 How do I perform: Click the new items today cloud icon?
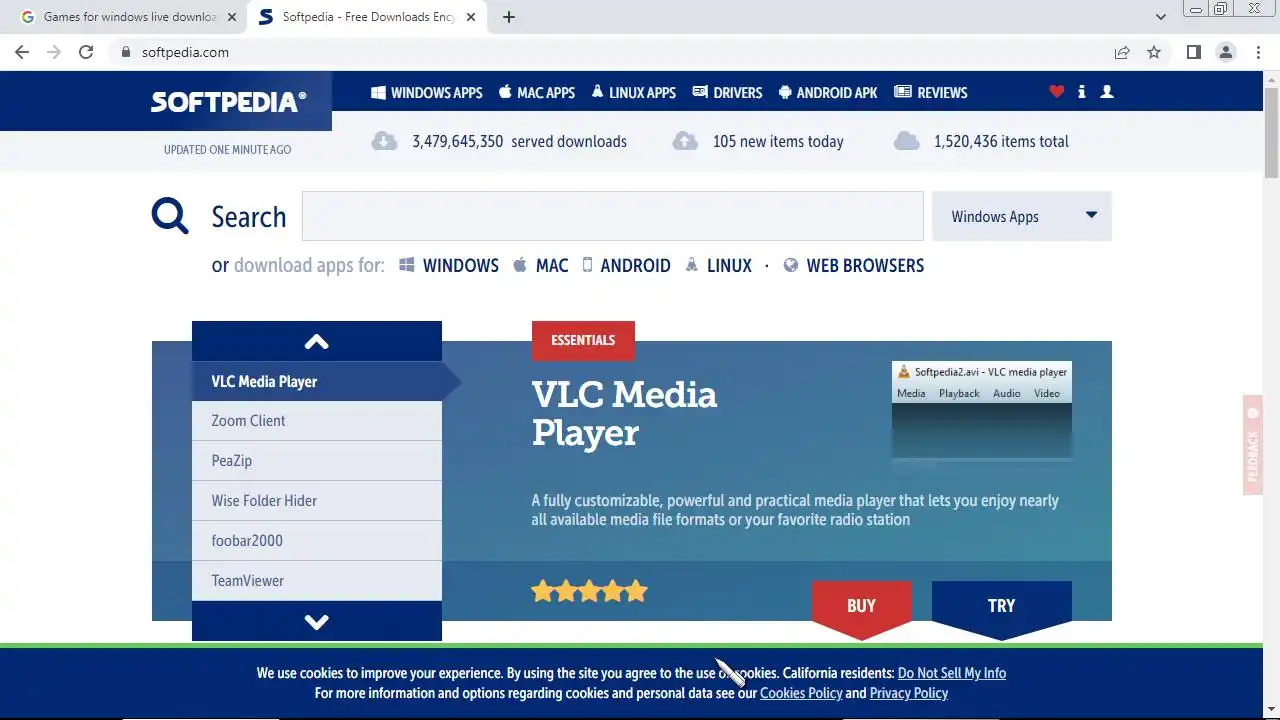click(685, 141)
